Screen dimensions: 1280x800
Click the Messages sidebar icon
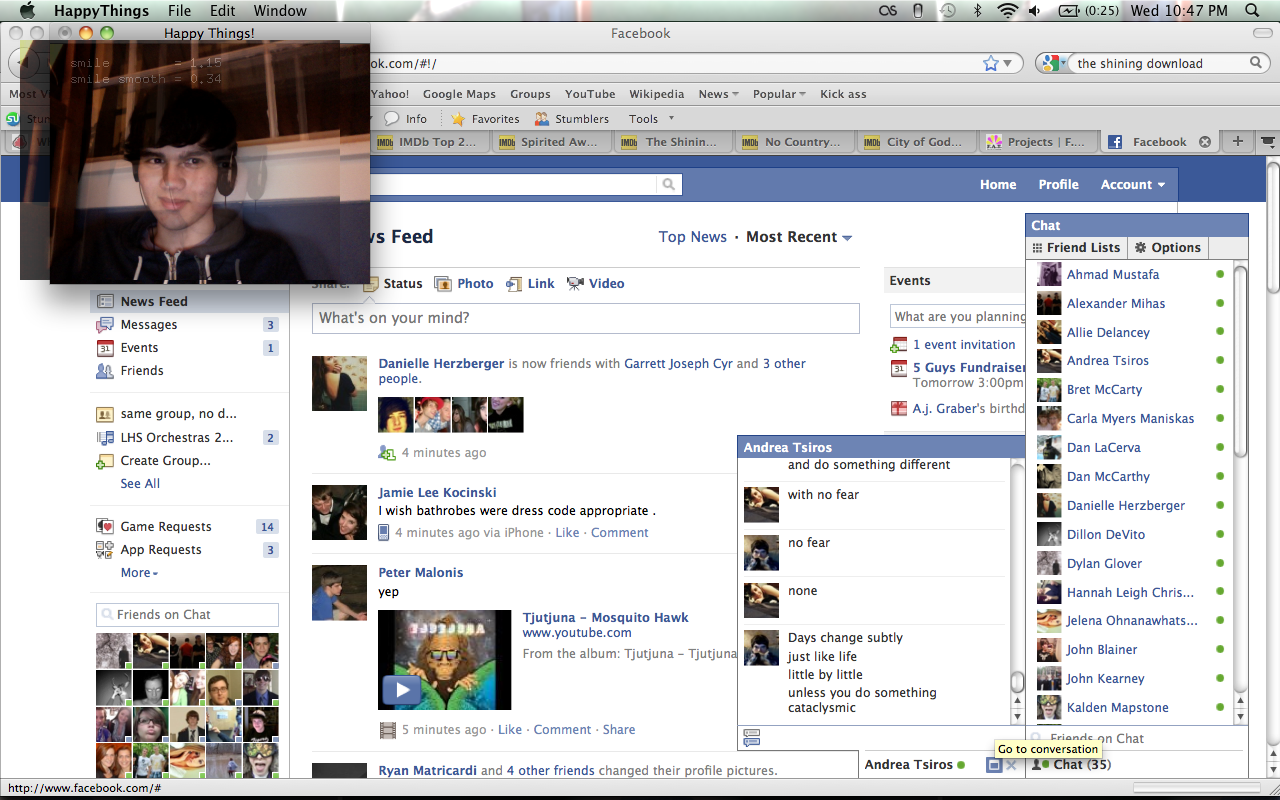(105, 325)
